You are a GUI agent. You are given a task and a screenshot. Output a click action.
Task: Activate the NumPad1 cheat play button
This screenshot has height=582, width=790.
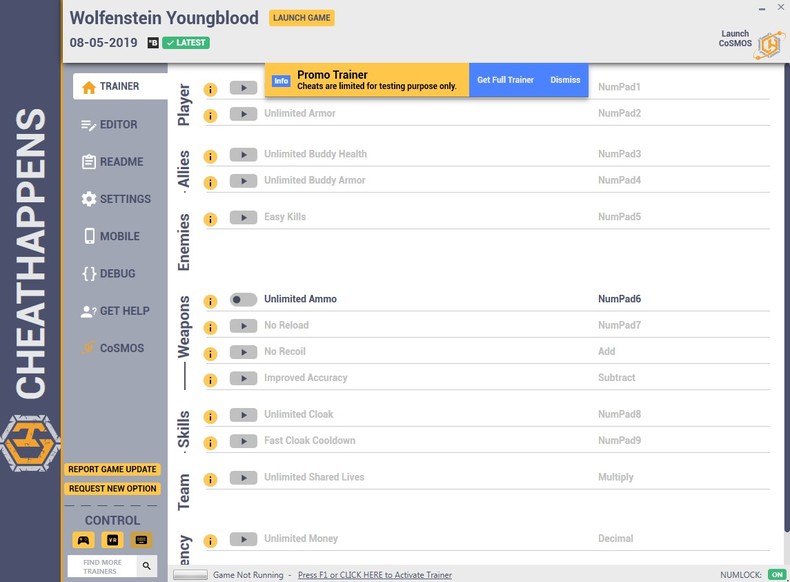click(x=243, y=88)
